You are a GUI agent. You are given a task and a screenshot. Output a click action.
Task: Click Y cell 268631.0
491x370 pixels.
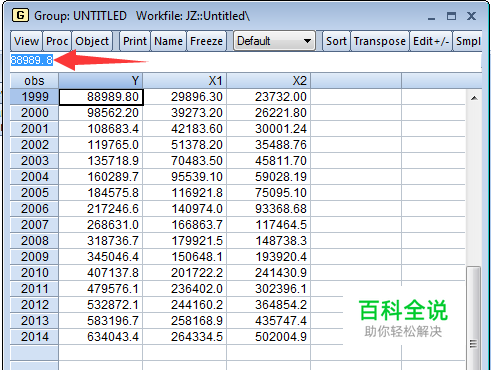tap(101, 225)
